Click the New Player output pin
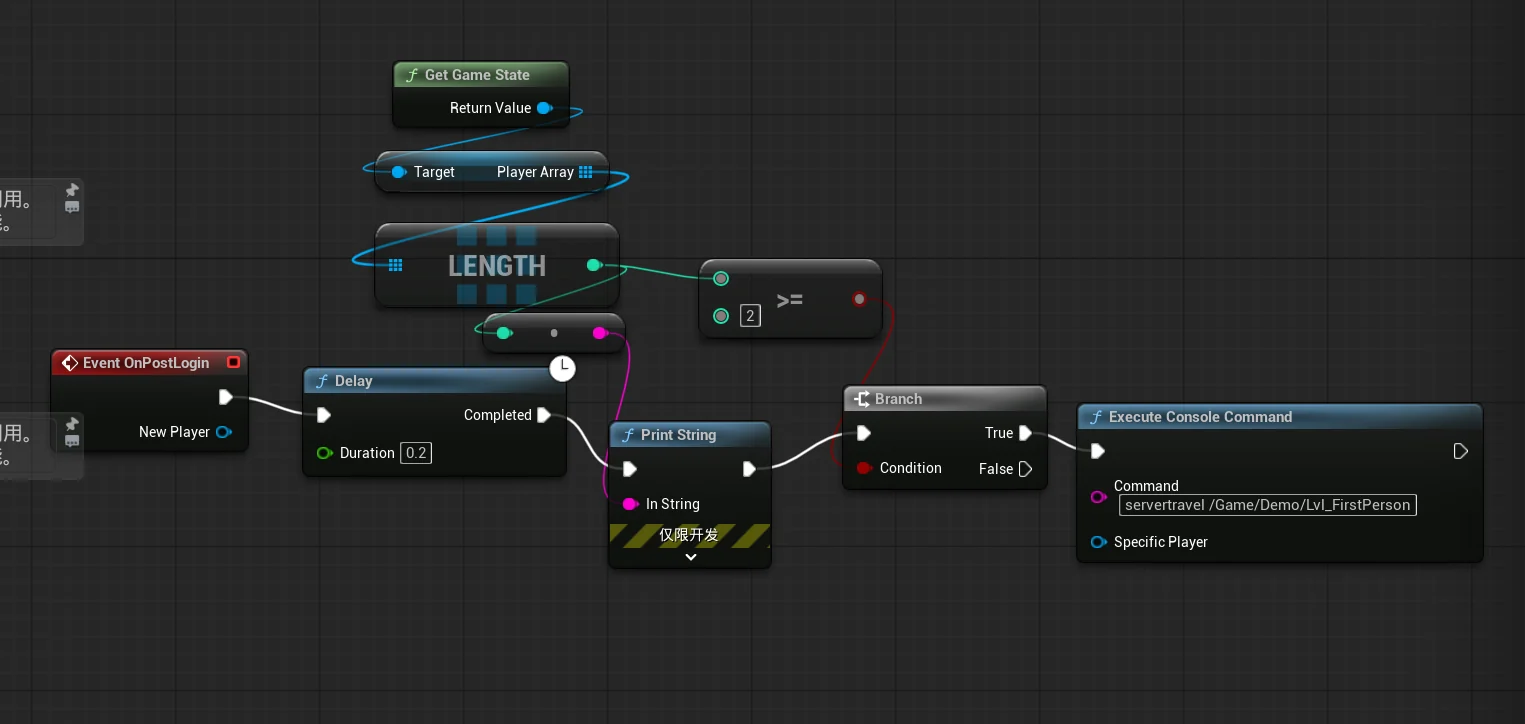The image size is (1525, 724). click(x=223, y=432)
